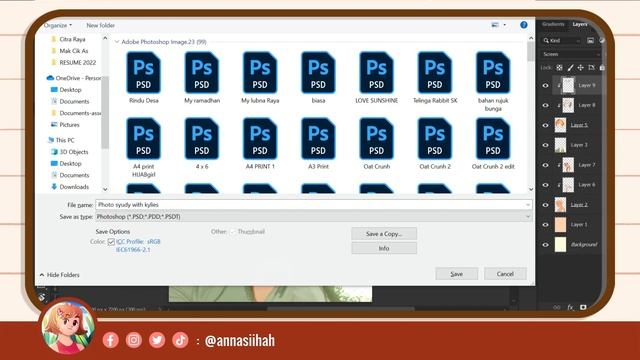The image size is (640, 360).
Task: Click the Cancel button
Action: coord(505,274)
